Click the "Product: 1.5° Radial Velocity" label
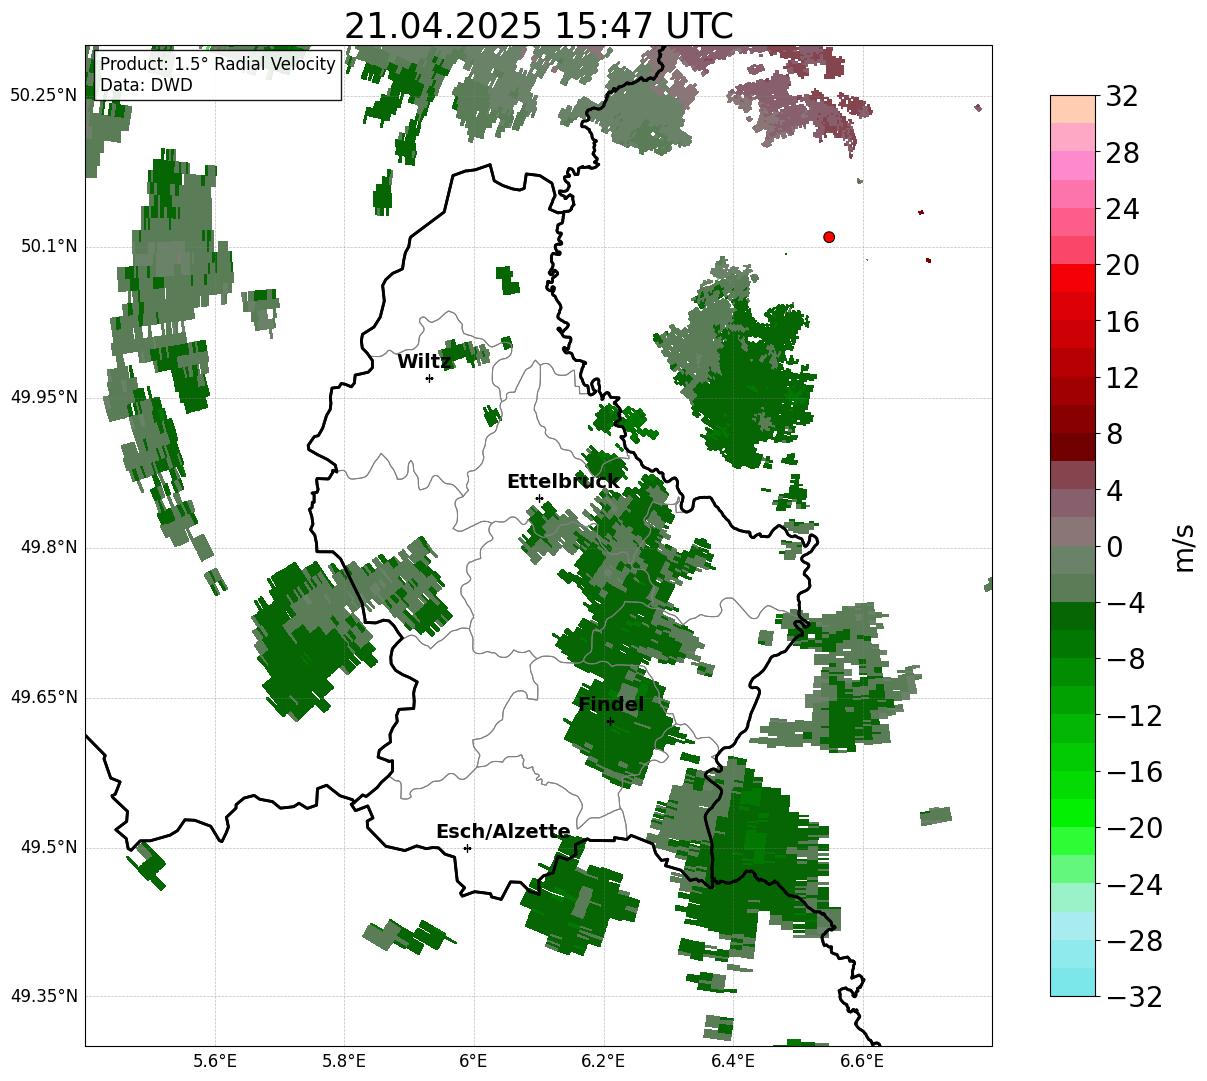This screenshot has width=1207, height=1081. pos(218,65)
